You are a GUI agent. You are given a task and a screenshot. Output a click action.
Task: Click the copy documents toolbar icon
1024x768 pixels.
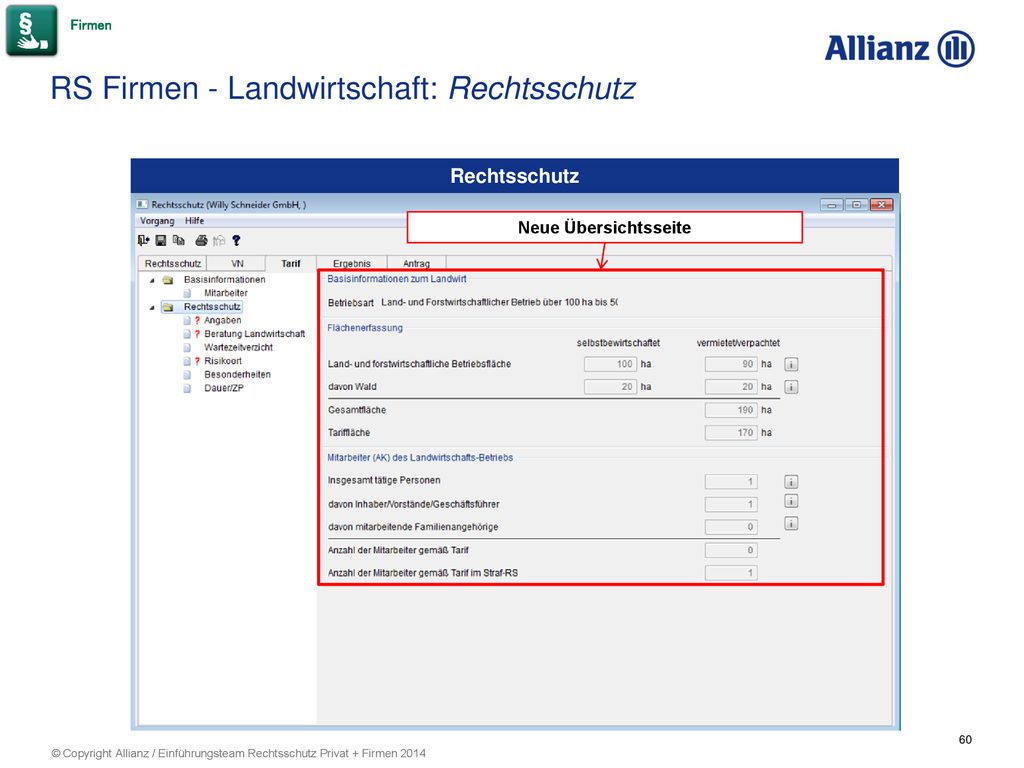coord(178,241)
